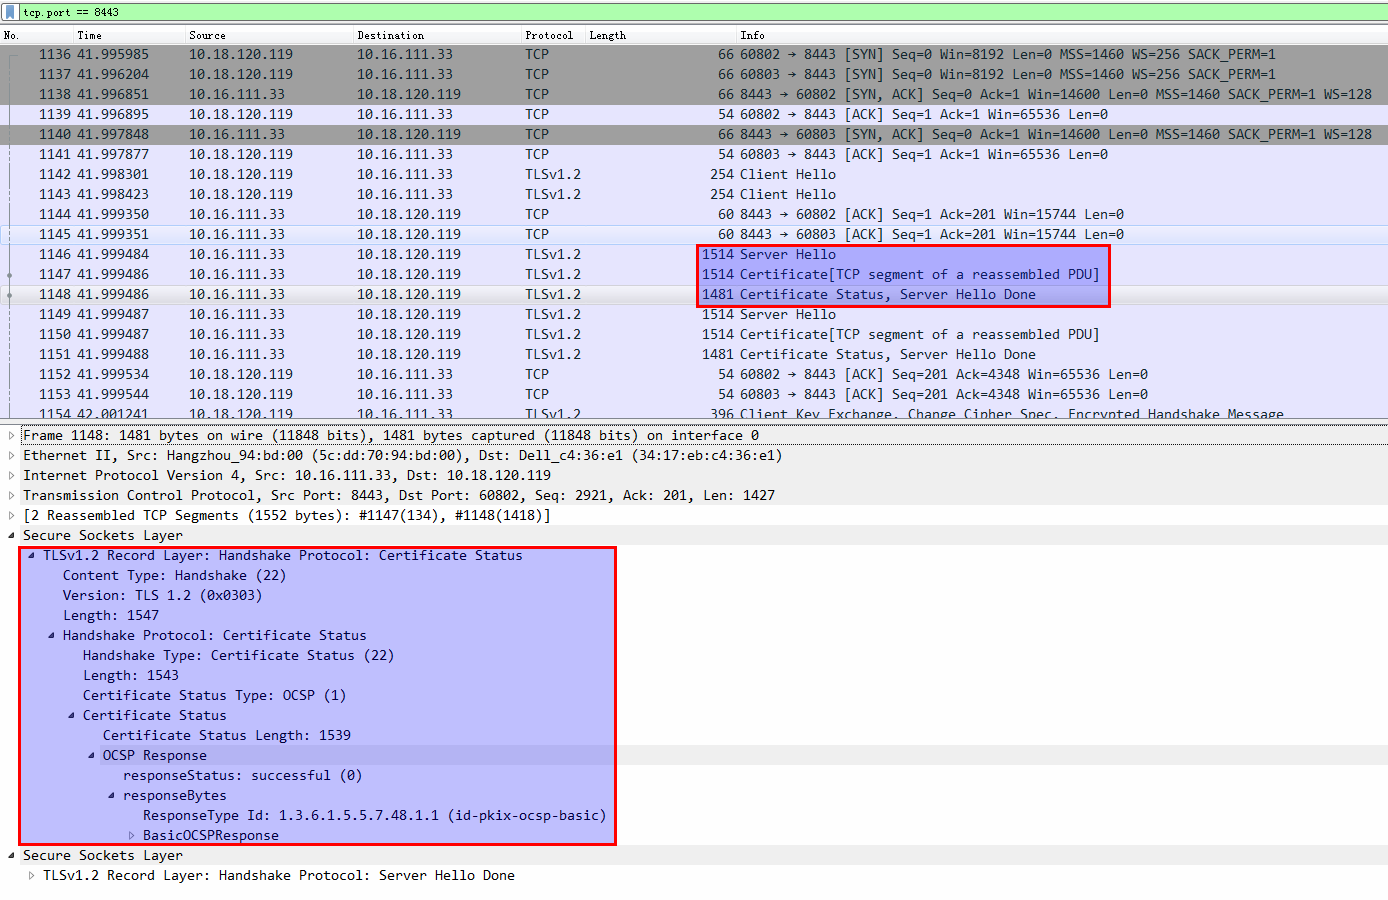Image resolution: width=1388 pixels, height=900 pixels.
Task: Sort packets by Time column header
Action: click(130, 35)
